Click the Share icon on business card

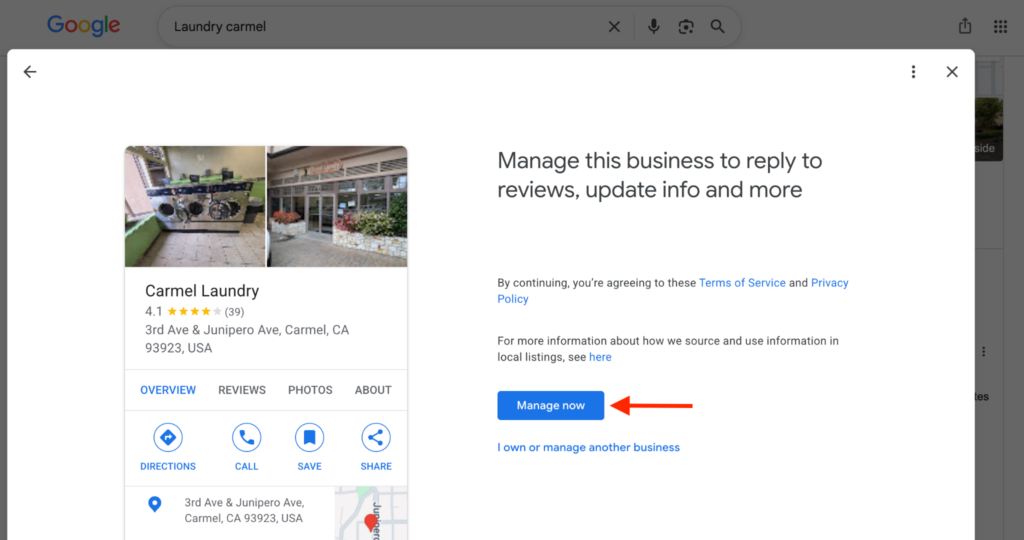click(376, 437)
